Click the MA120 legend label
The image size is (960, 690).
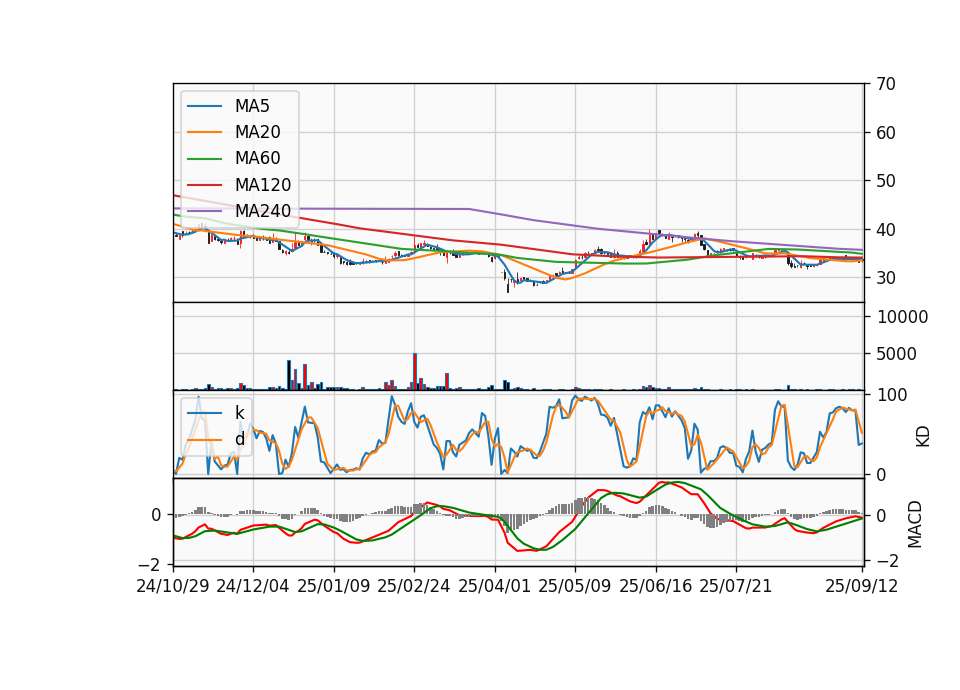(263, 185)
